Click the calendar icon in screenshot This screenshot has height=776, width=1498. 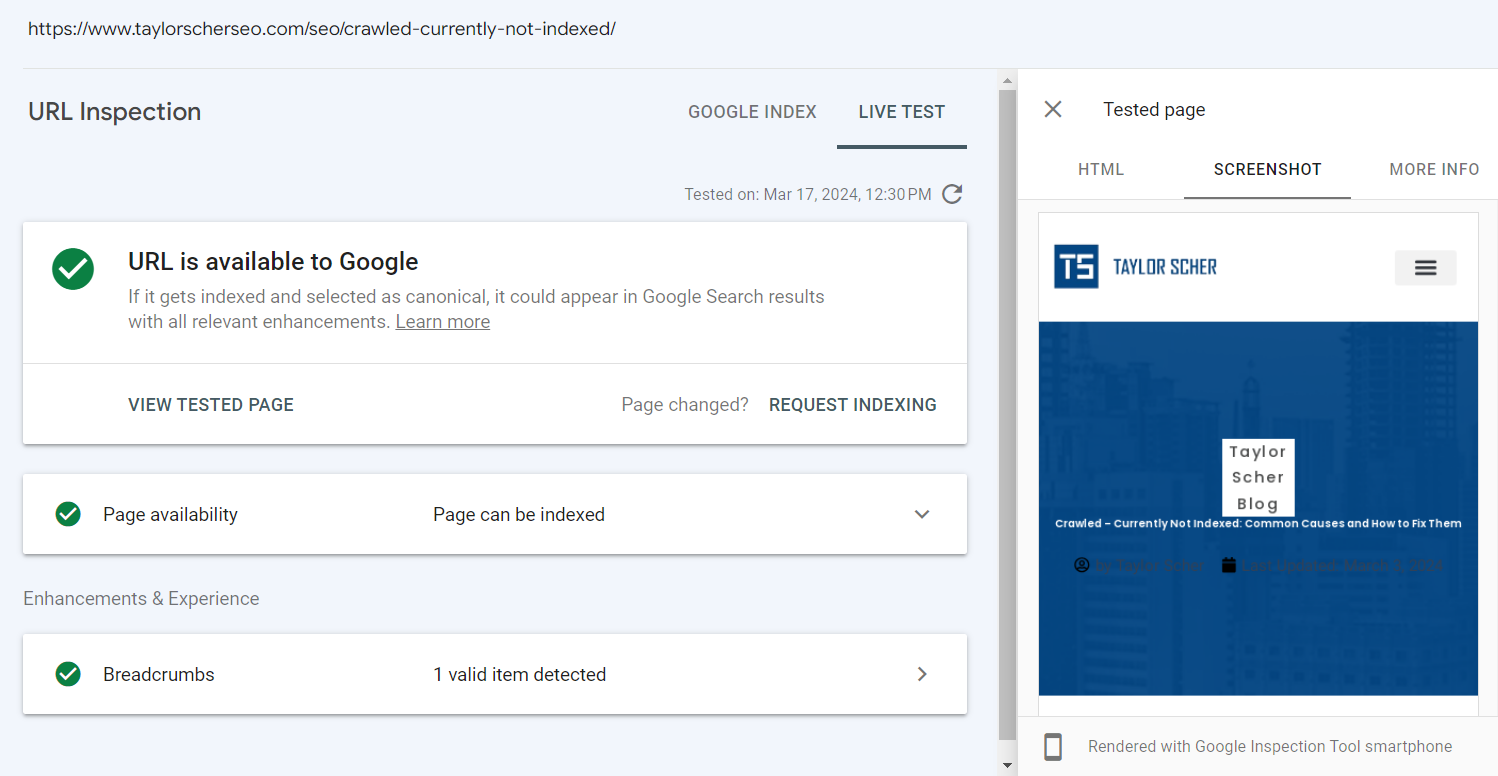click(x=1229, y=565)
